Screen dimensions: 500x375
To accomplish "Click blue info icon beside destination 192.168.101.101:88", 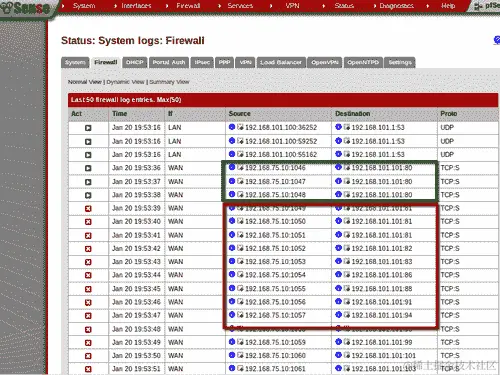I will tap(339, 288).
